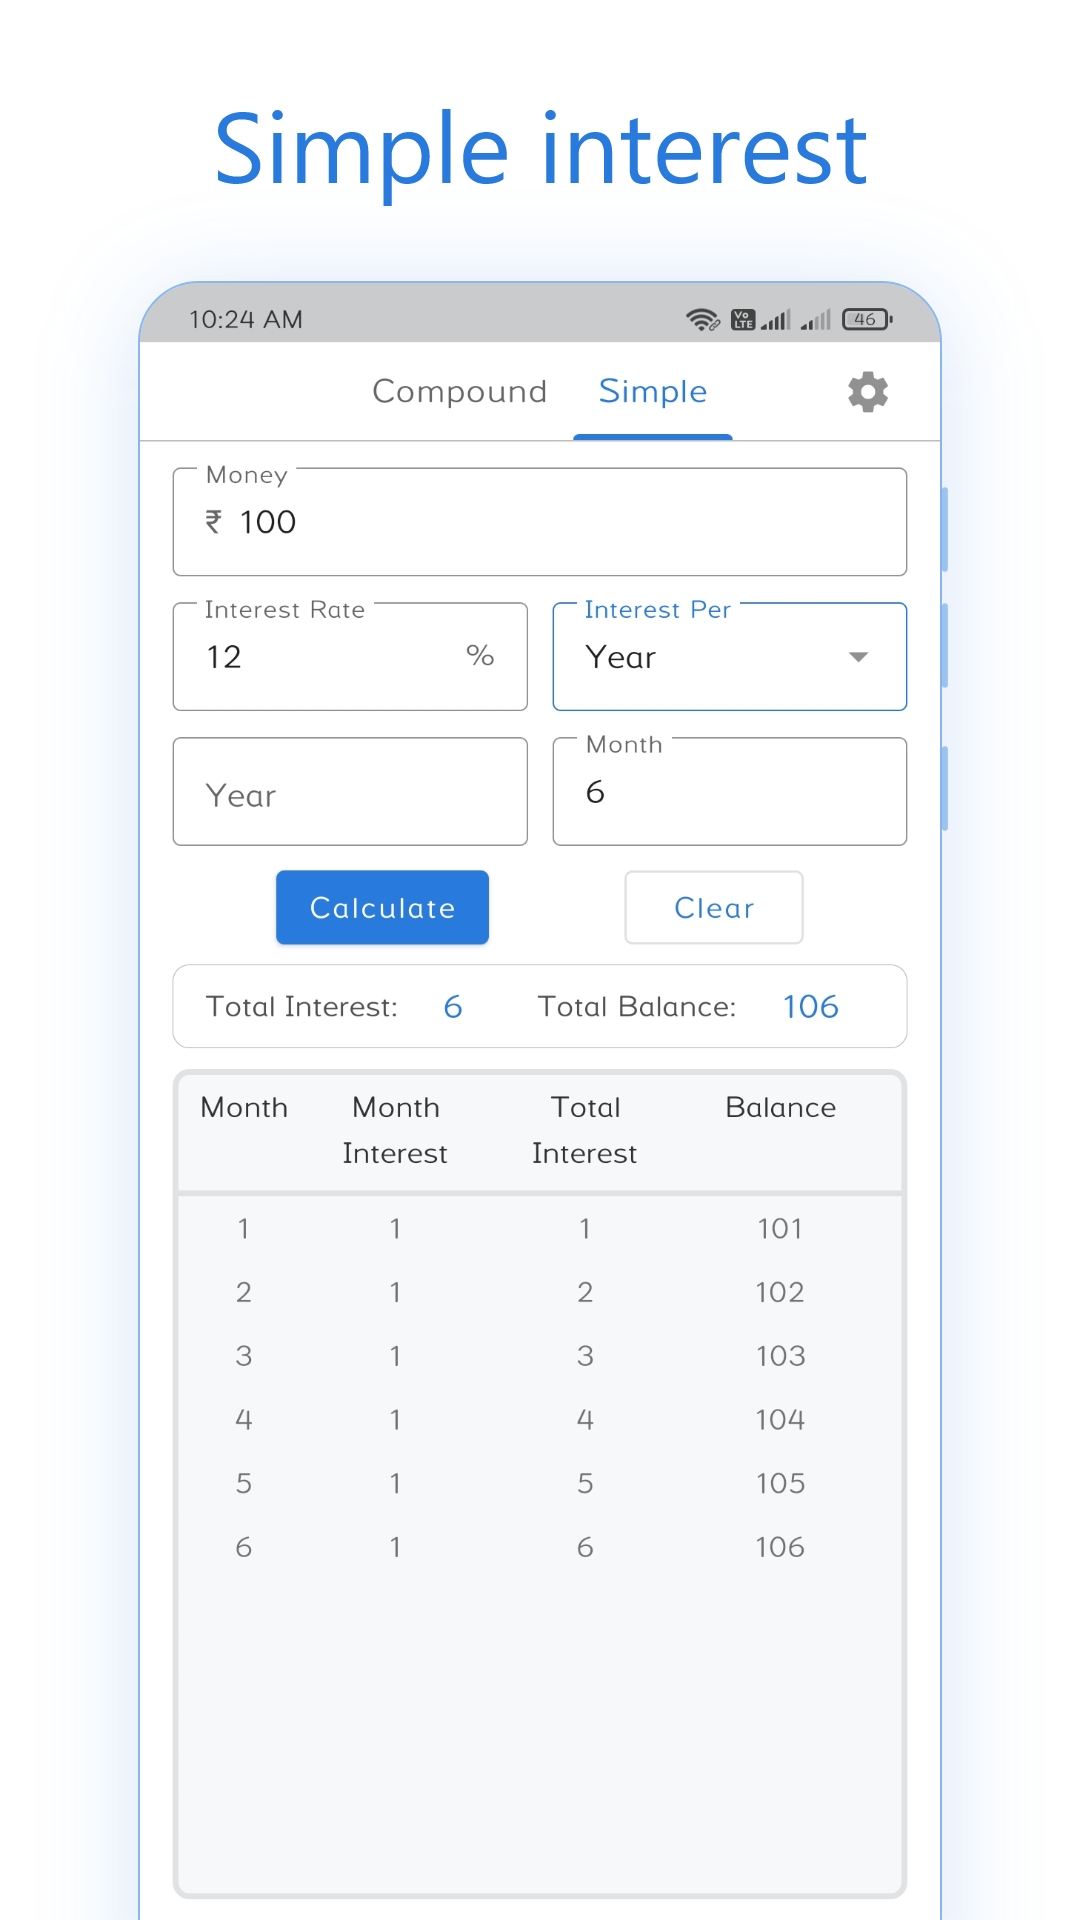Viewport: 1080px width, 1920px height.
Task: Expand the Year selection chevron
Action: click(858, 657)
